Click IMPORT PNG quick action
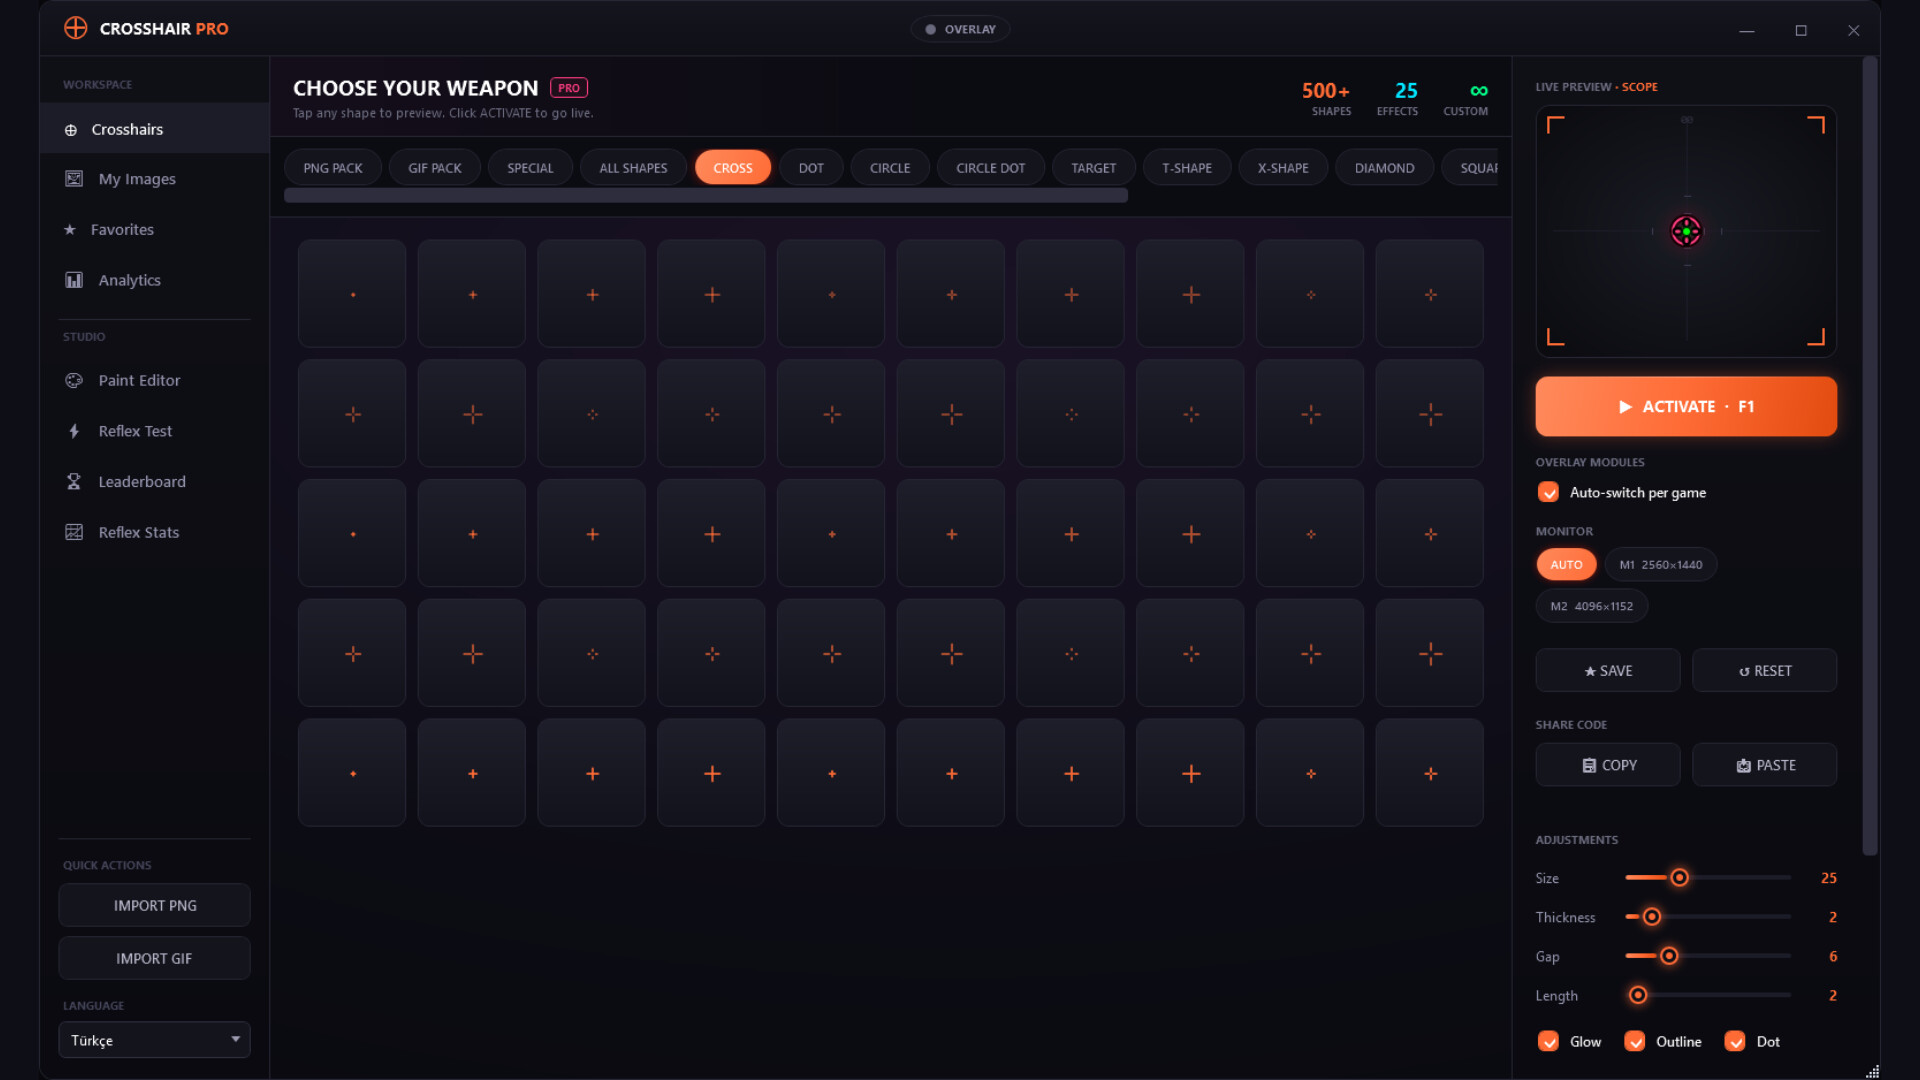 (x=154, y=905)
